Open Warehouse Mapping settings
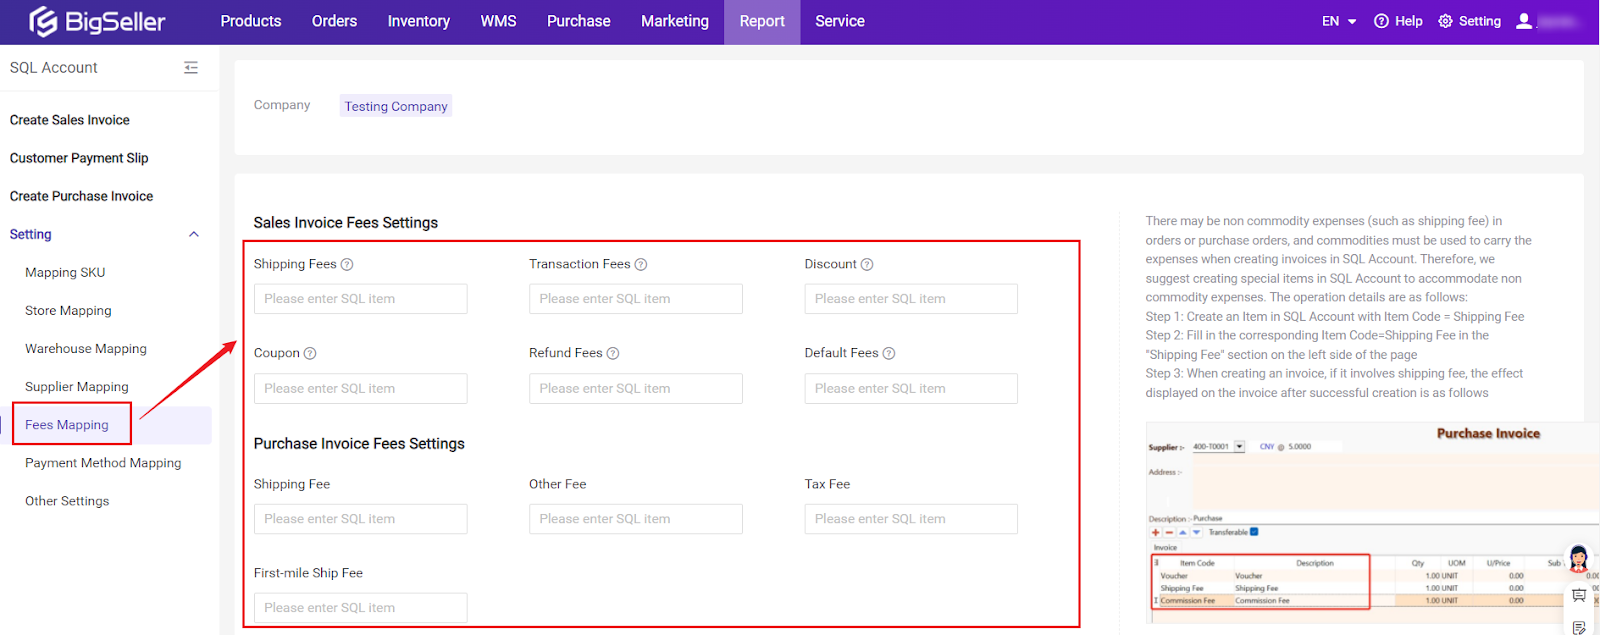 86,349
